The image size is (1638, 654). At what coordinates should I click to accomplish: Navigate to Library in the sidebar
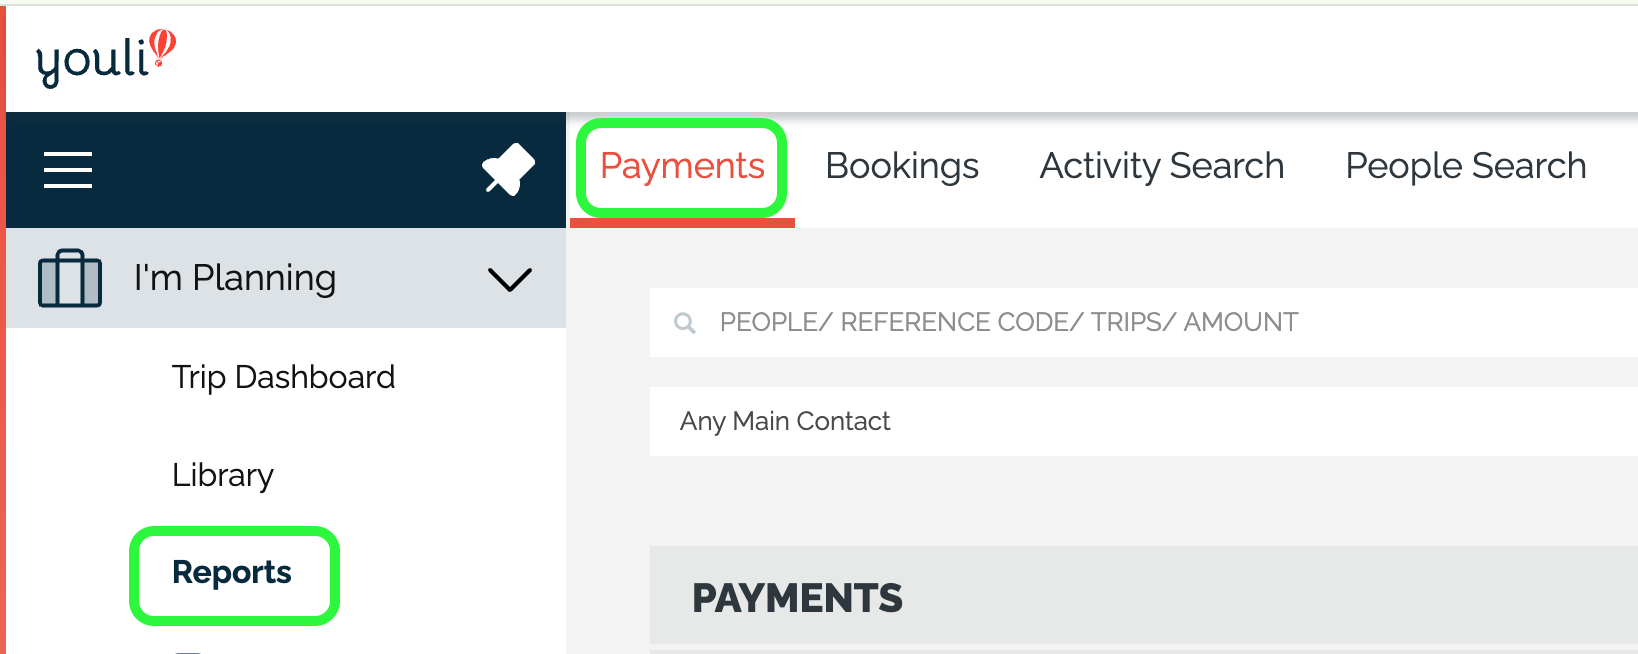pos(223,475)
